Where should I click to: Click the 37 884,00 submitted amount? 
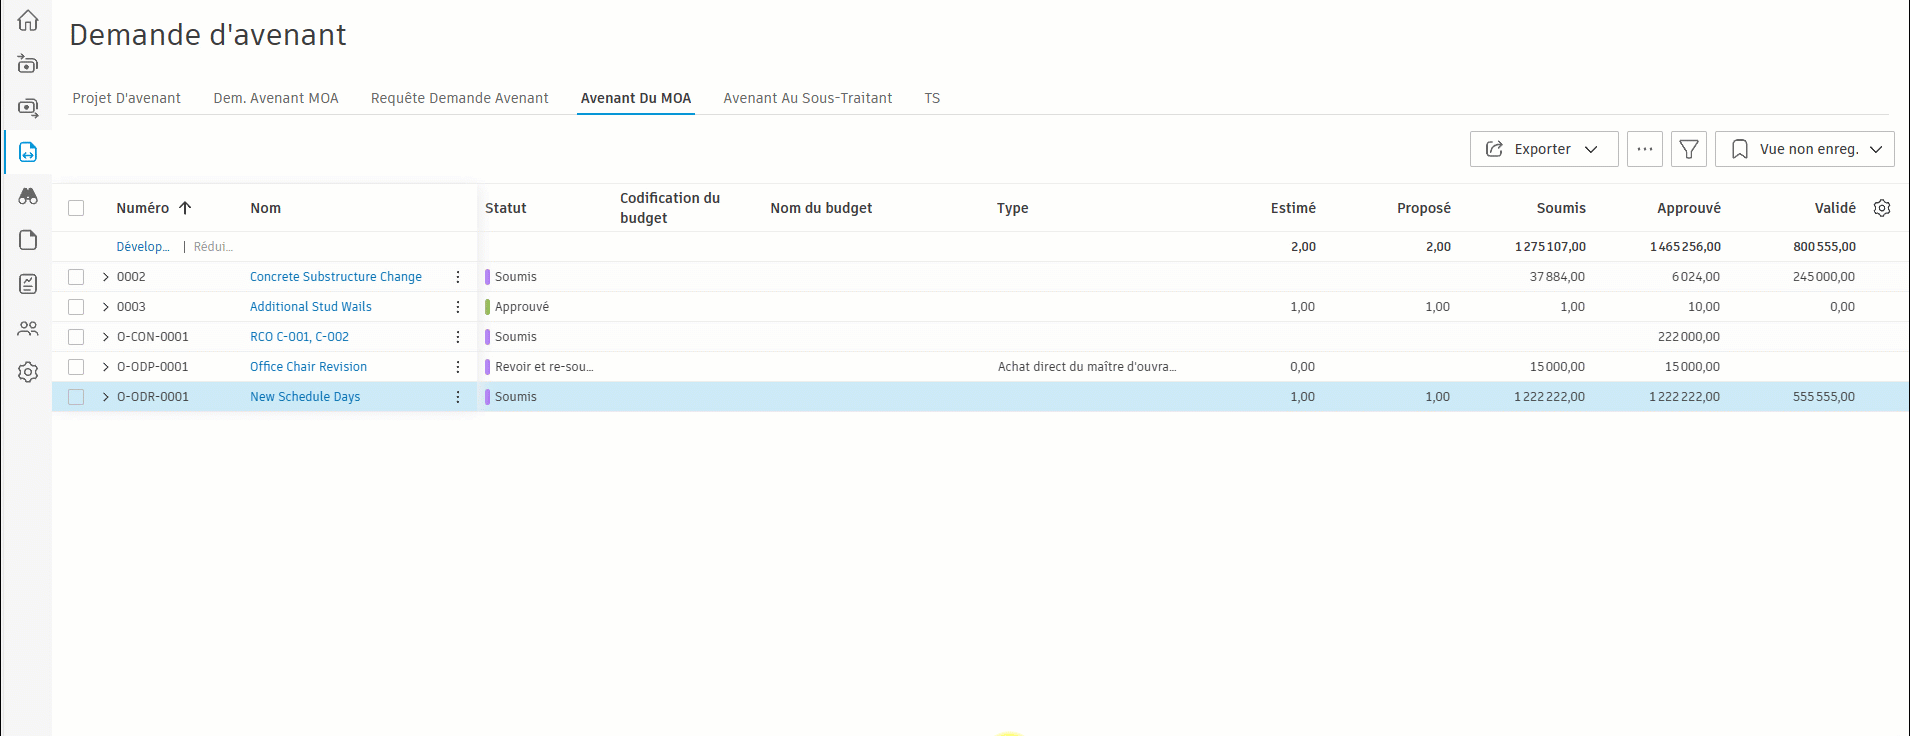pos(1557,277)
